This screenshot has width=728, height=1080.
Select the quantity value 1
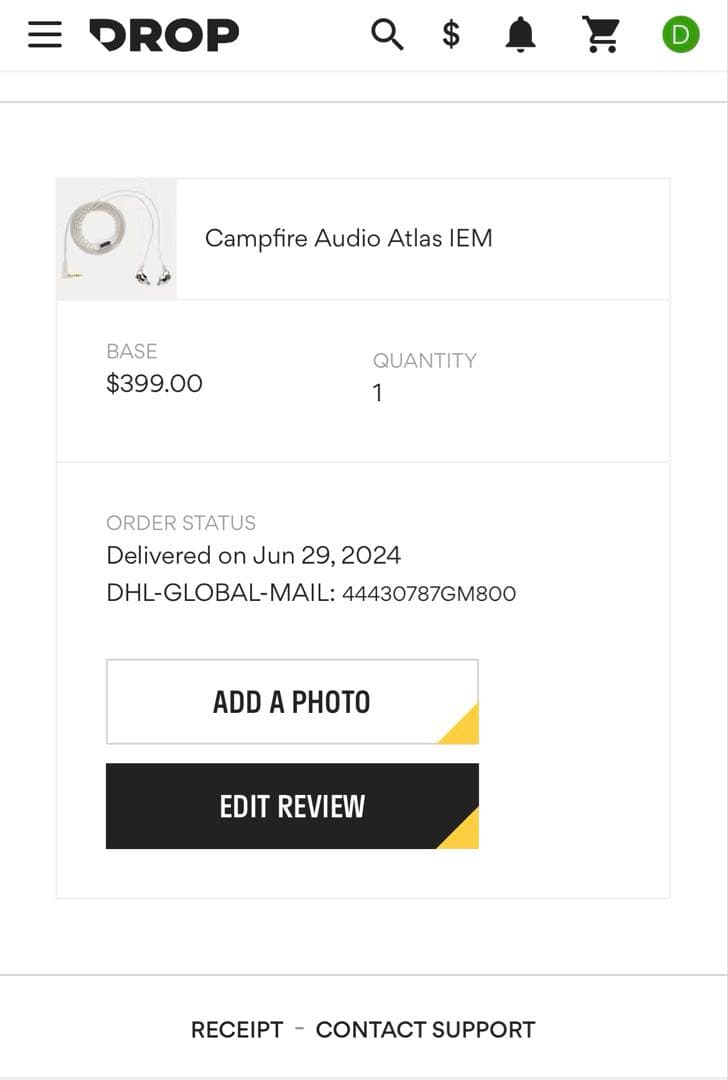(x=377, y=392)
